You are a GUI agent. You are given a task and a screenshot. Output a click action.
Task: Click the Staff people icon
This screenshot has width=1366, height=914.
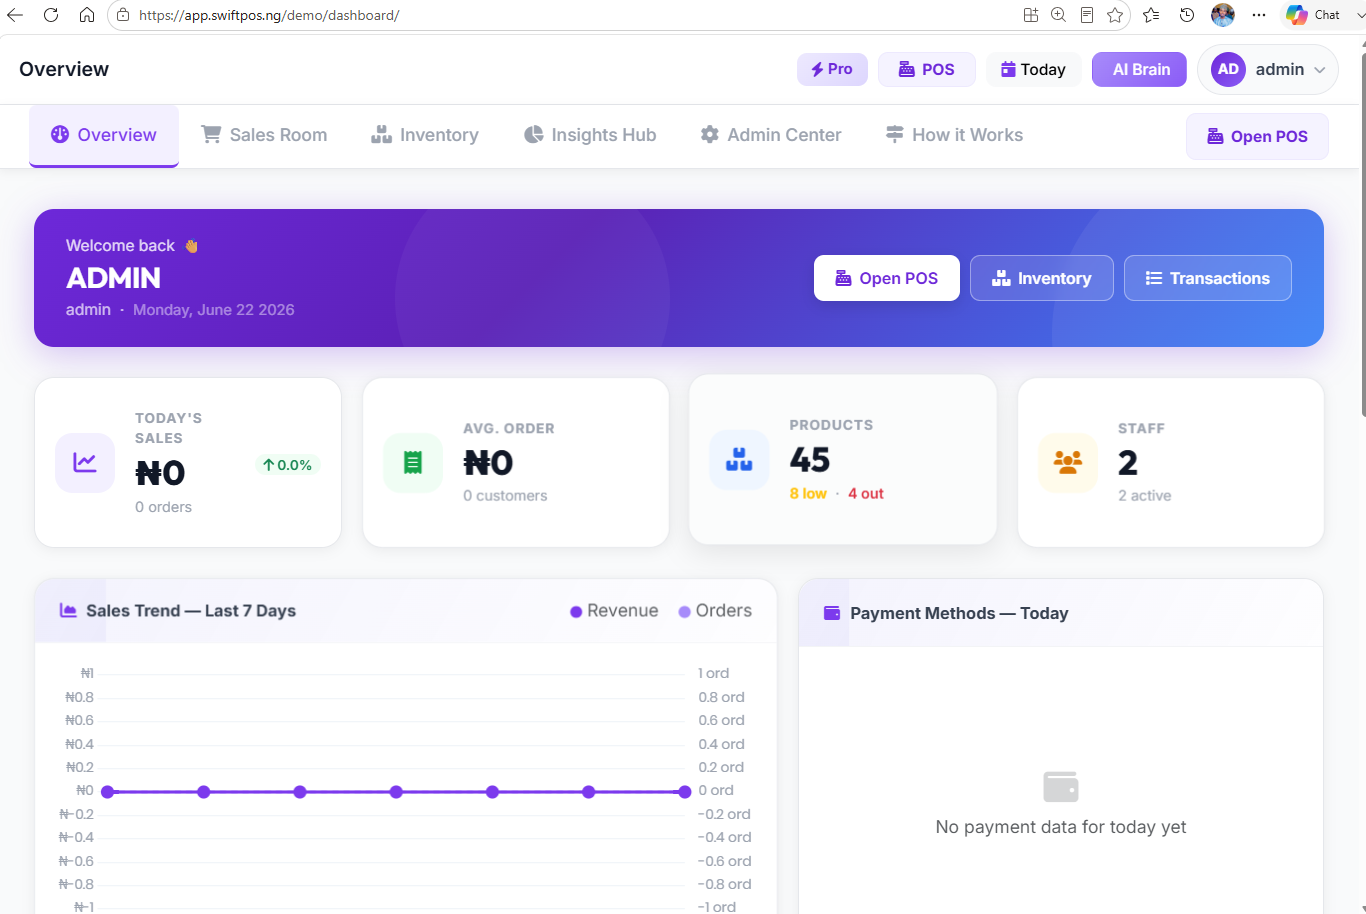[1068, 463]
